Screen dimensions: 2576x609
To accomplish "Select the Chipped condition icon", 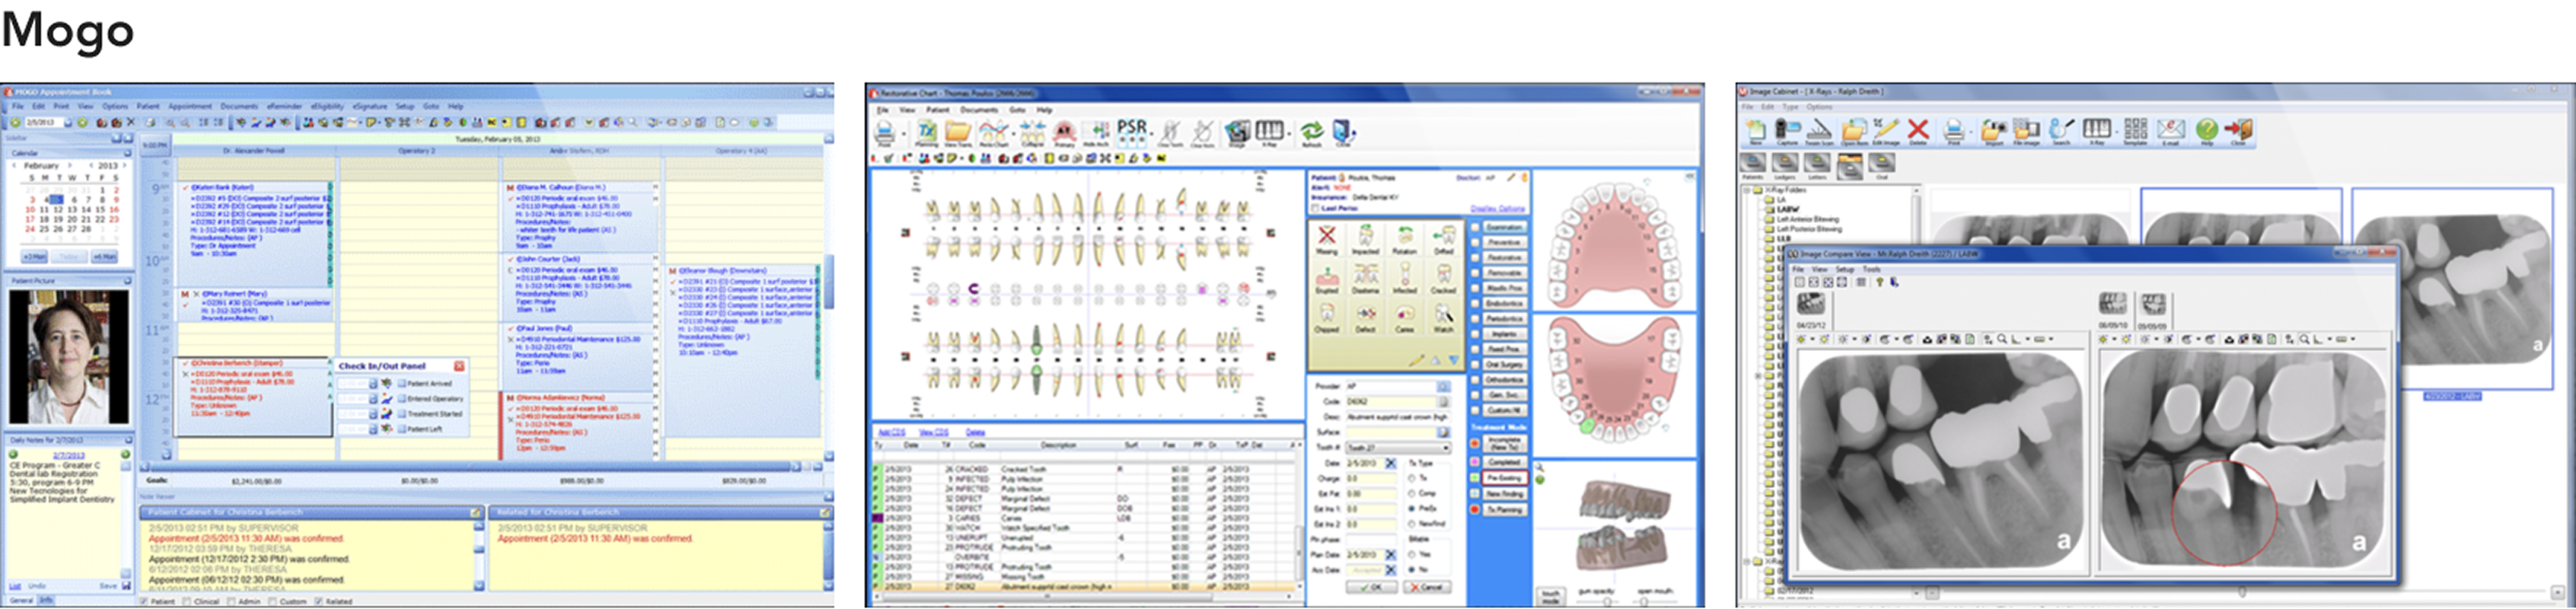I will pyautogui.click(x=1327, y=318).
